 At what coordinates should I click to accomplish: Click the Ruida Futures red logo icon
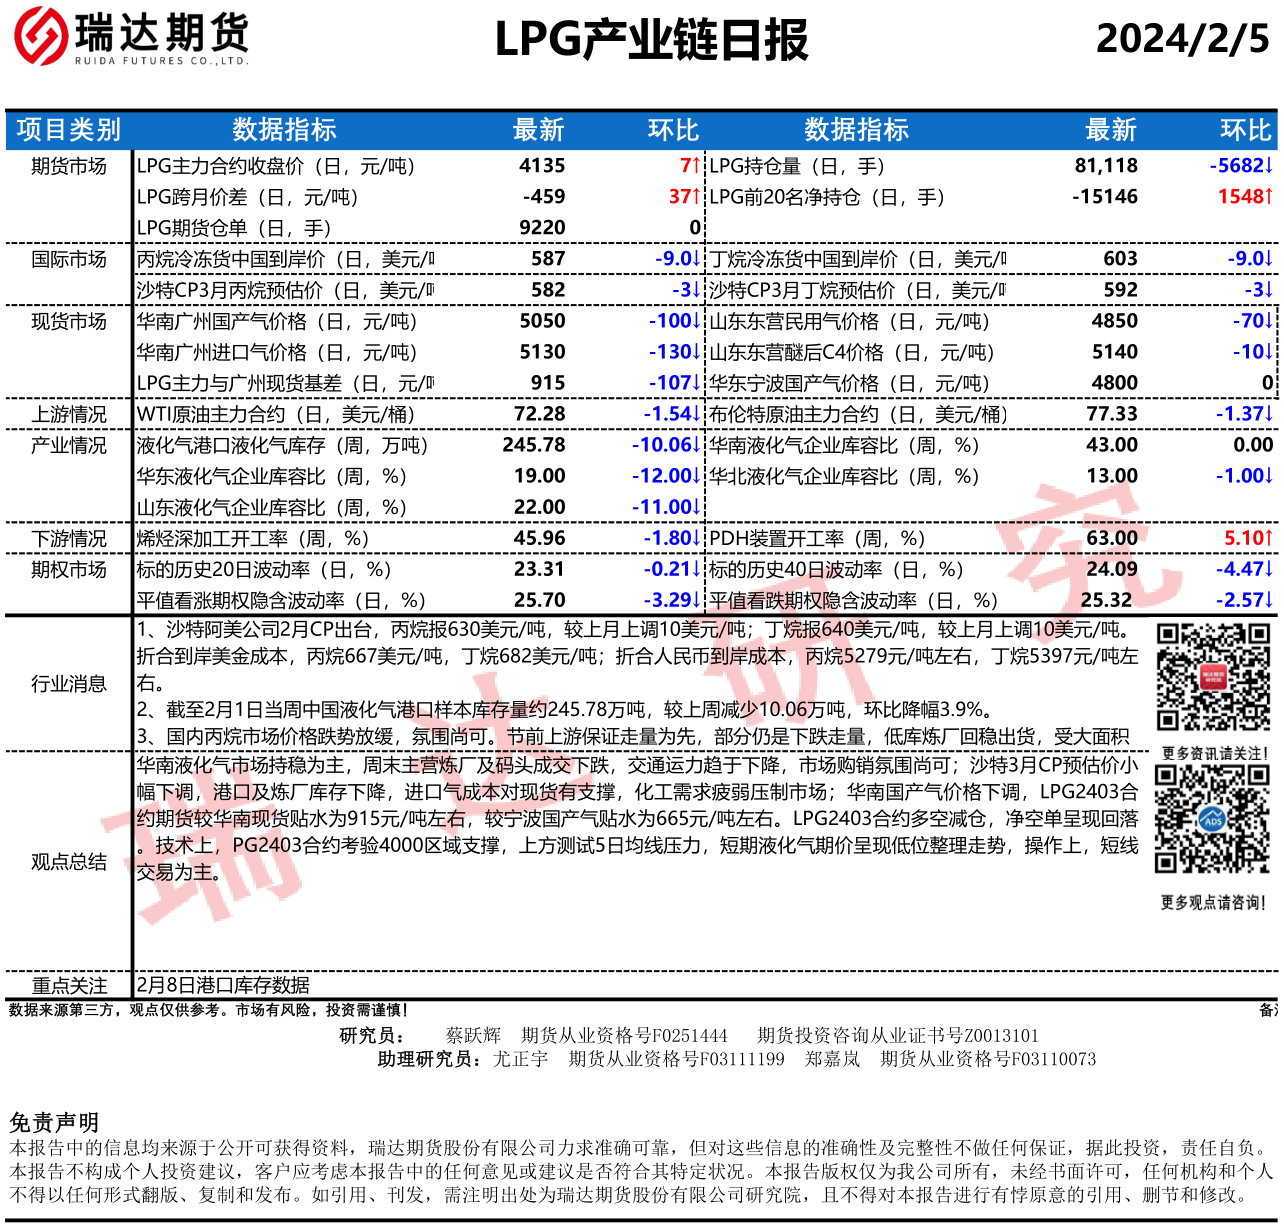(x=41, y=36)
